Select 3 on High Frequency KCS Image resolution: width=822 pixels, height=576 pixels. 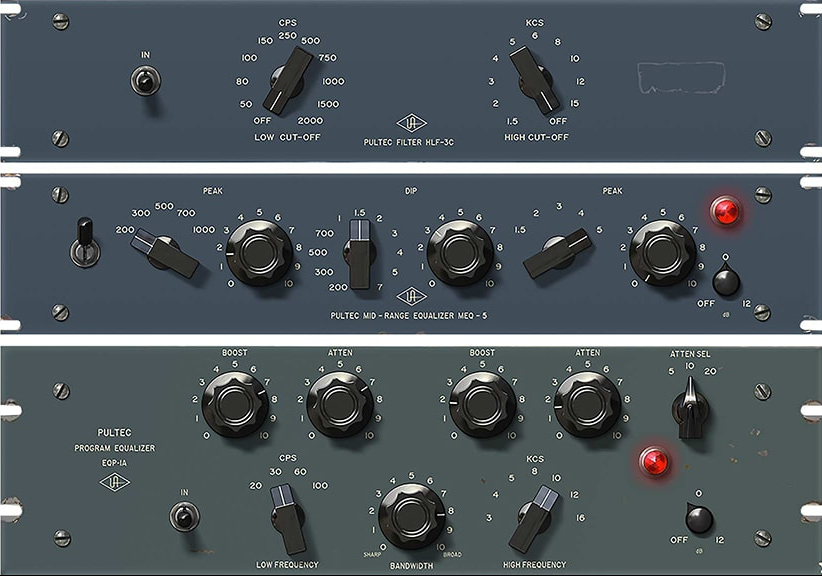pyautogui.click(x=489, y=518)
